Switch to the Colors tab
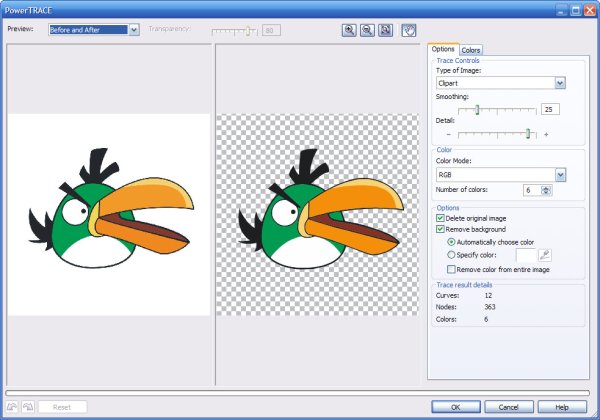Viewport: 600px width, 420px height. 471,49
